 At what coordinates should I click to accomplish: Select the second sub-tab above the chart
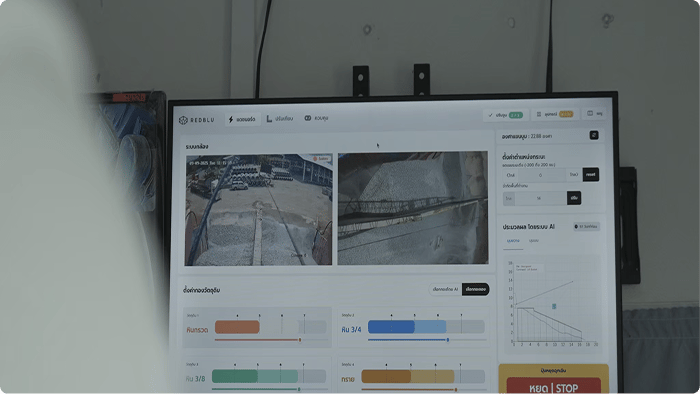tap(533, 241)
